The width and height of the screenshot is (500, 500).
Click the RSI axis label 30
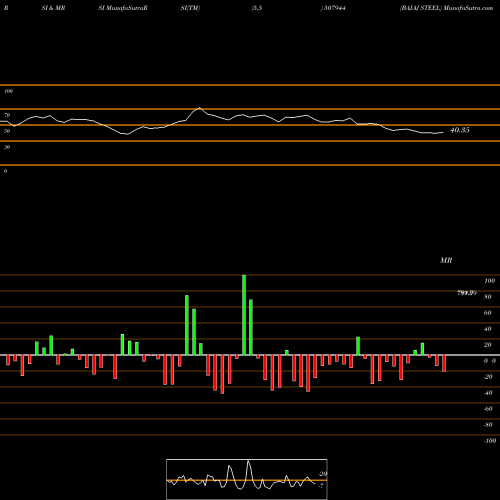click(x=7, y=147)
